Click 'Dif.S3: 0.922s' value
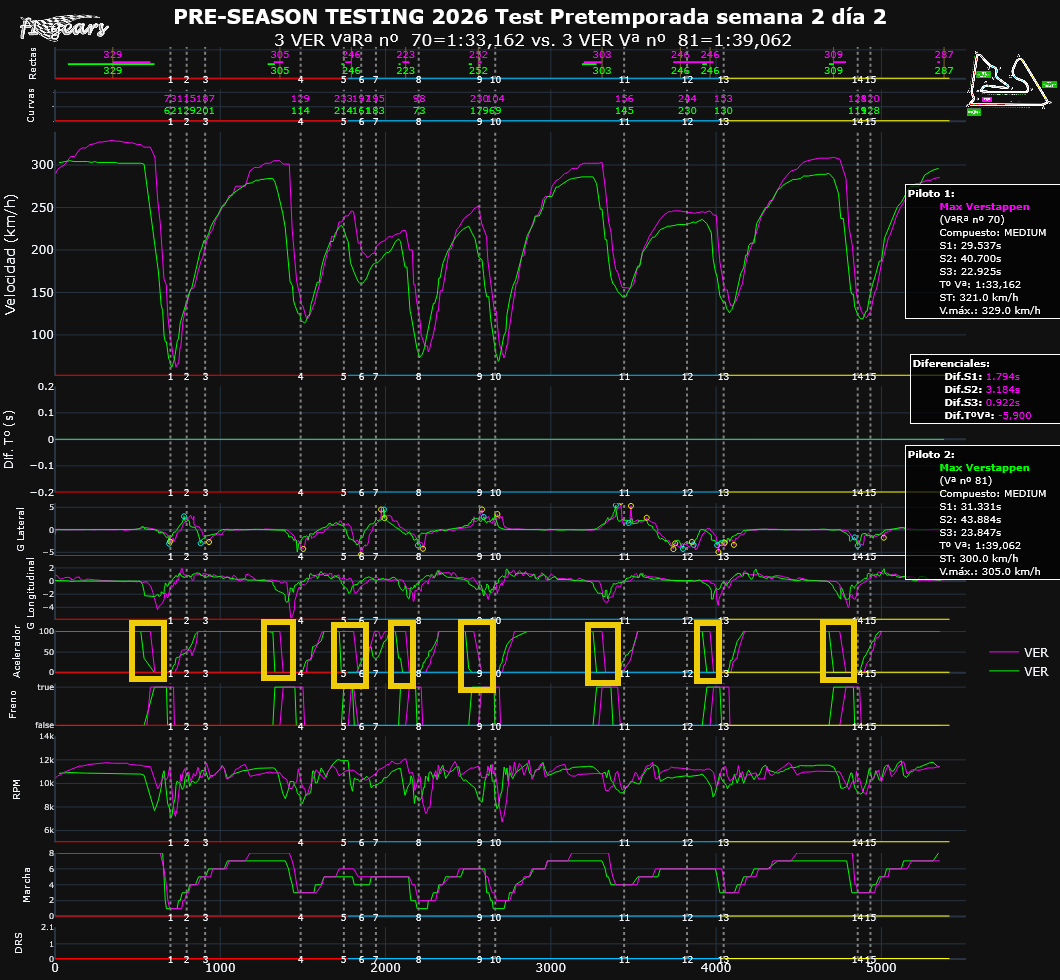This screenshot has height=980, width=1060. [x=982, y=403]
